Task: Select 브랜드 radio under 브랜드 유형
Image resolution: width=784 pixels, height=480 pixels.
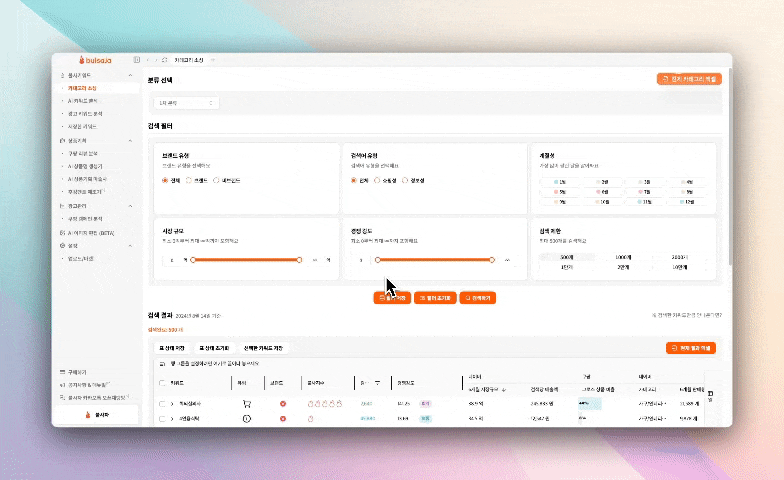Action: (x=189, y=180)
